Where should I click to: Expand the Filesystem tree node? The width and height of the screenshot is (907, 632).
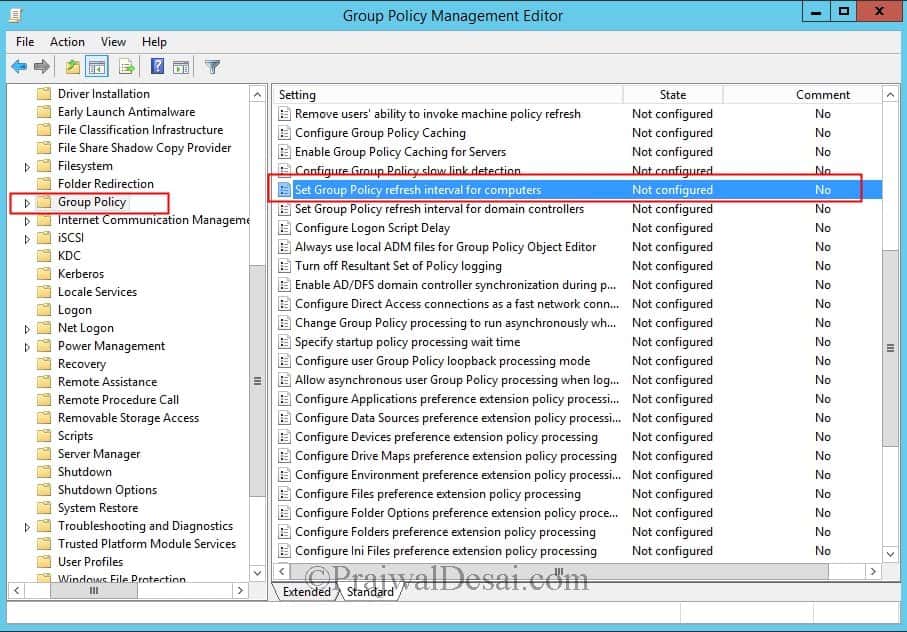pos(27,167)
